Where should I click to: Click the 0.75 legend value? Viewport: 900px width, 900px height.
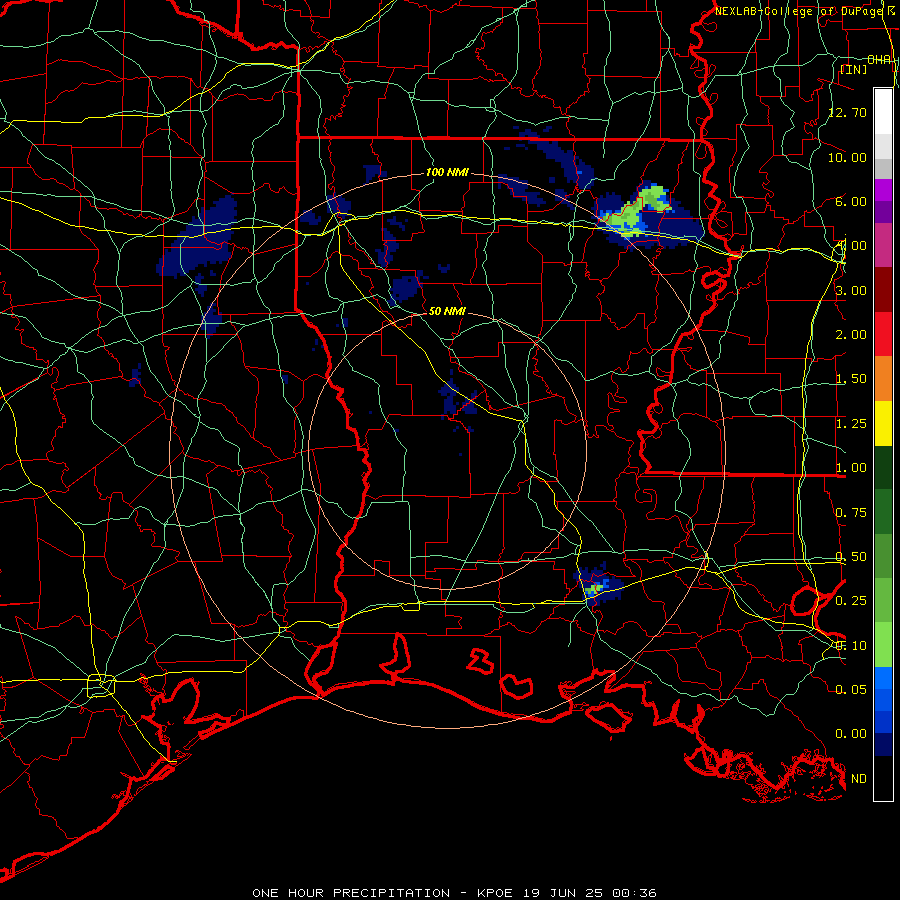click(x=851, y=513)
